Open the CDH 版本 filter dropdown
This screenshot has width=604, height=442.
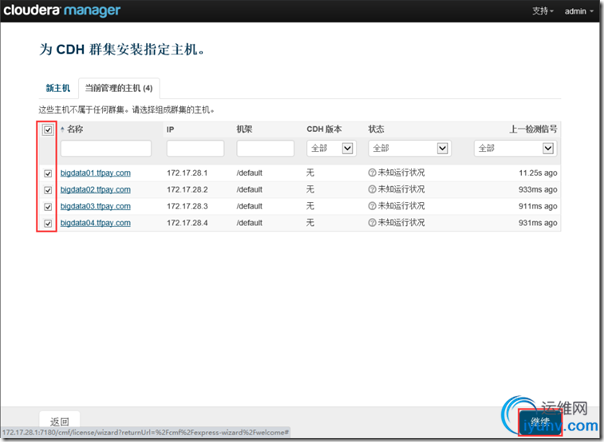[x=331, y=148]
